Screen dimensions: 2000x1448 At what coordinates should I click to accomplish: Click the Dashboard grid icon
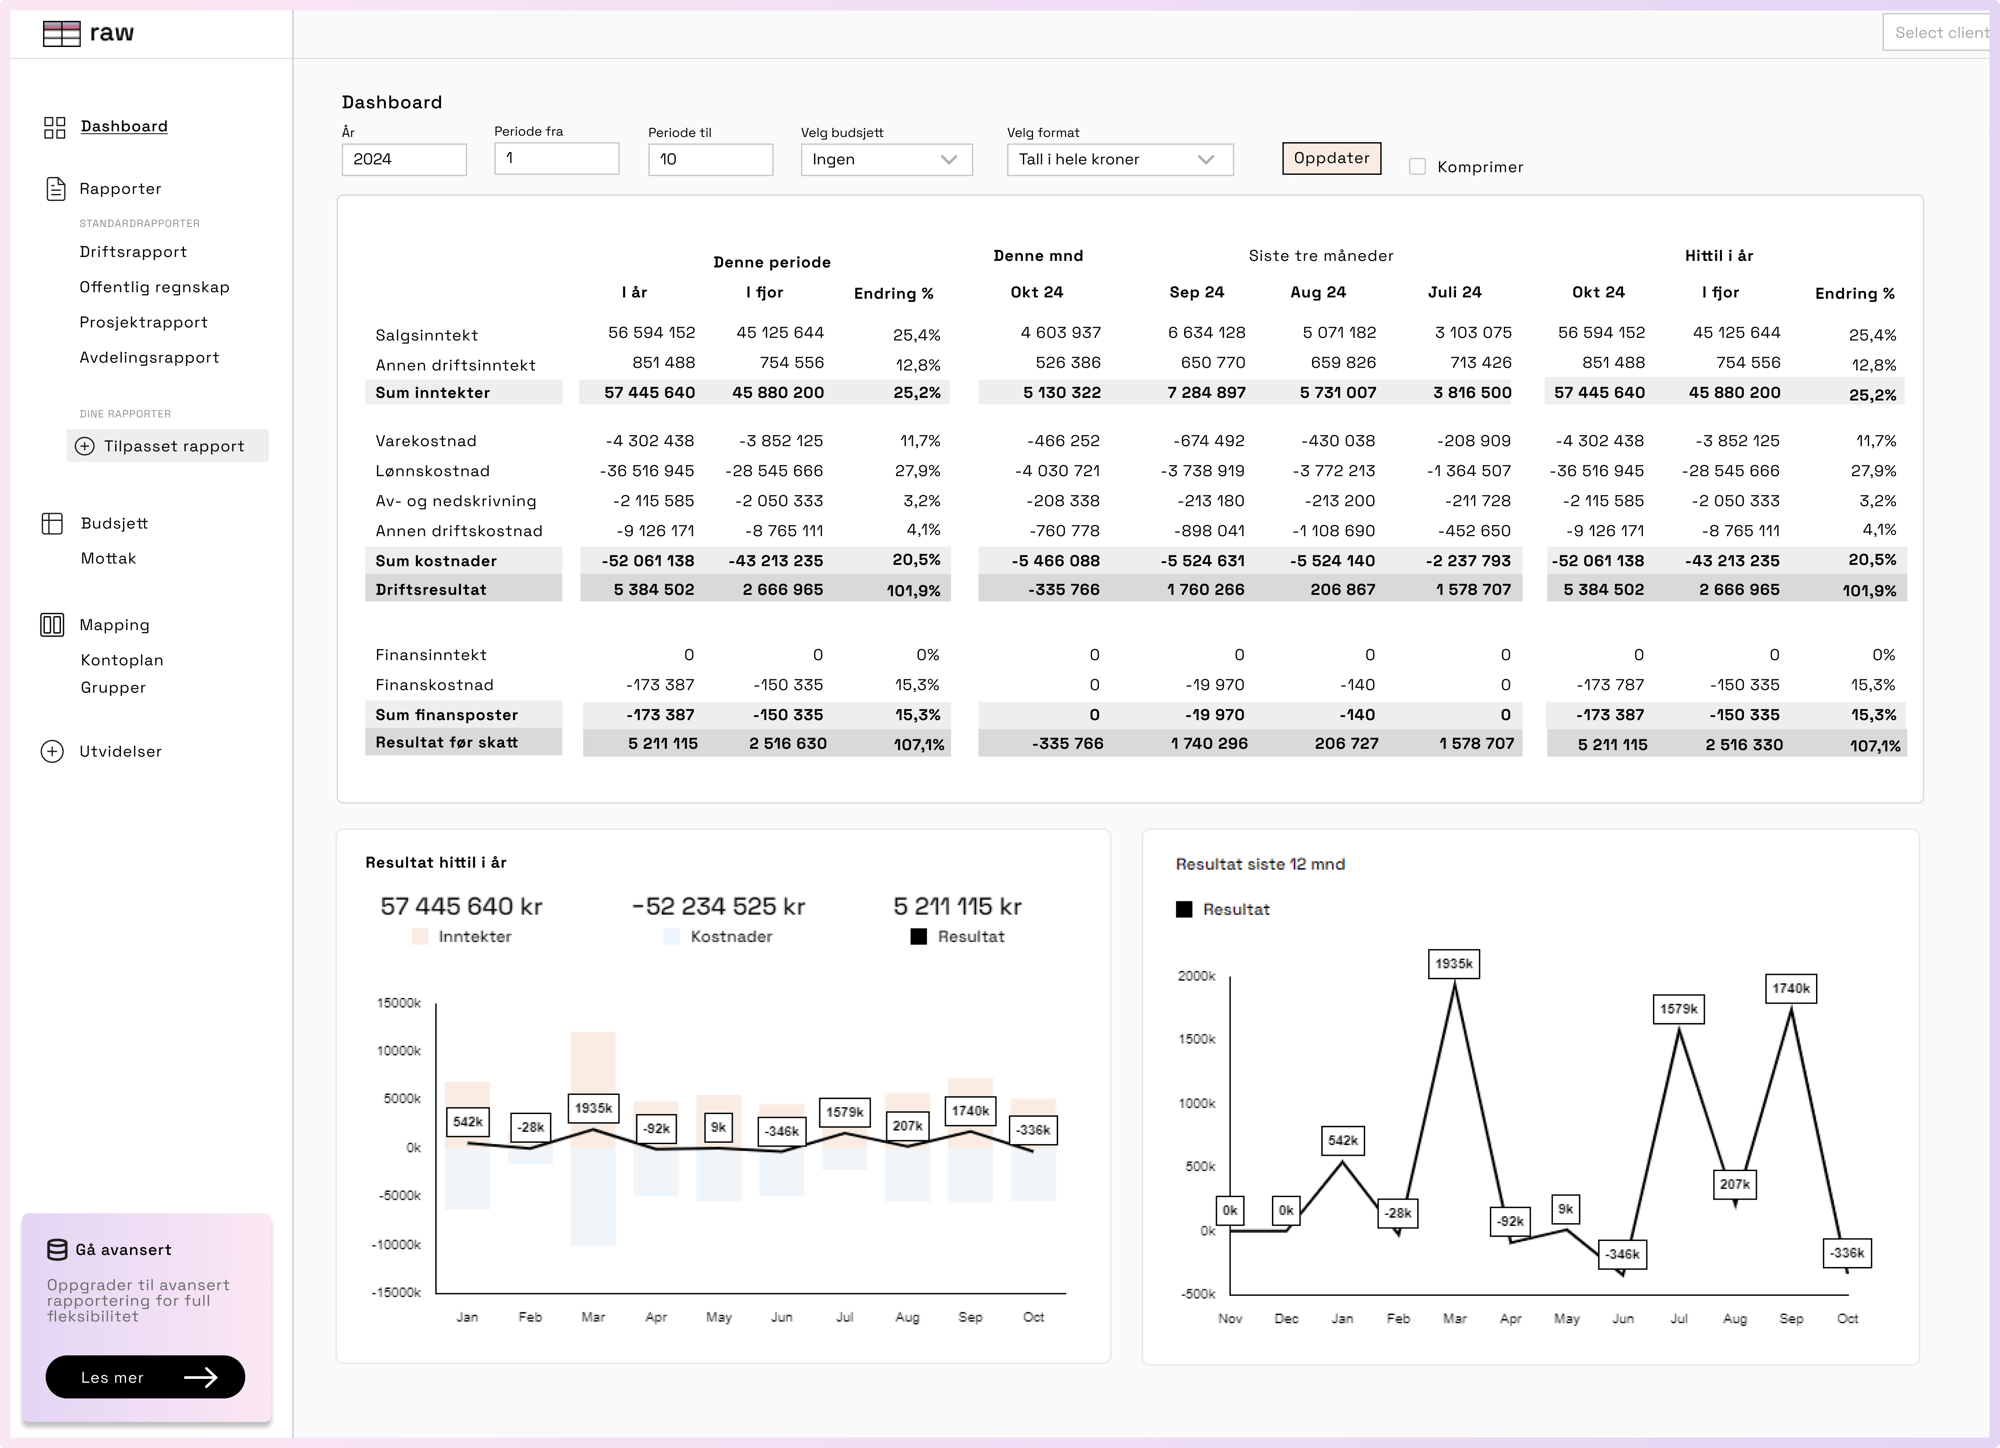tap(54, 127)
